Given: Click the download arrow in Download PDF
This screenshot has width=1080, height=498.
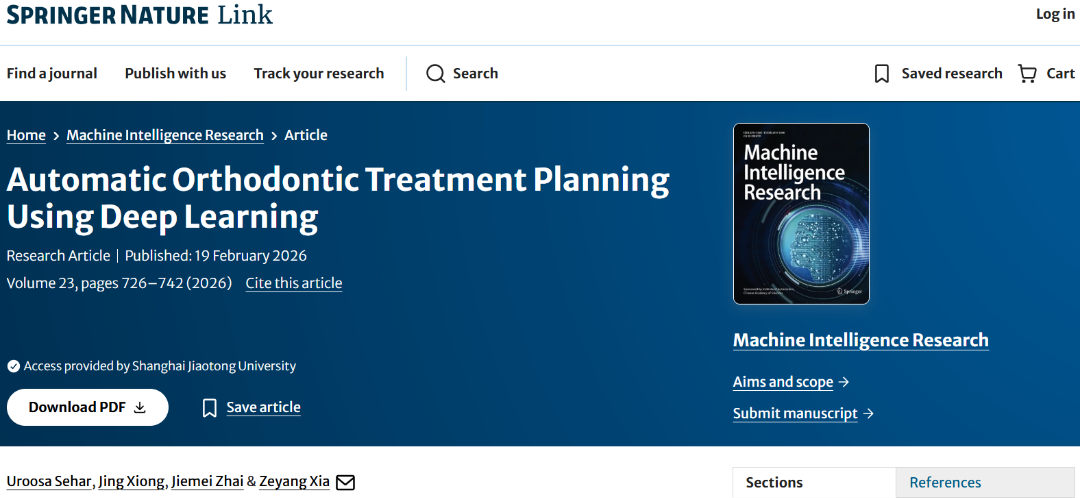Looking at the screenshot, I should click(140, 407).
